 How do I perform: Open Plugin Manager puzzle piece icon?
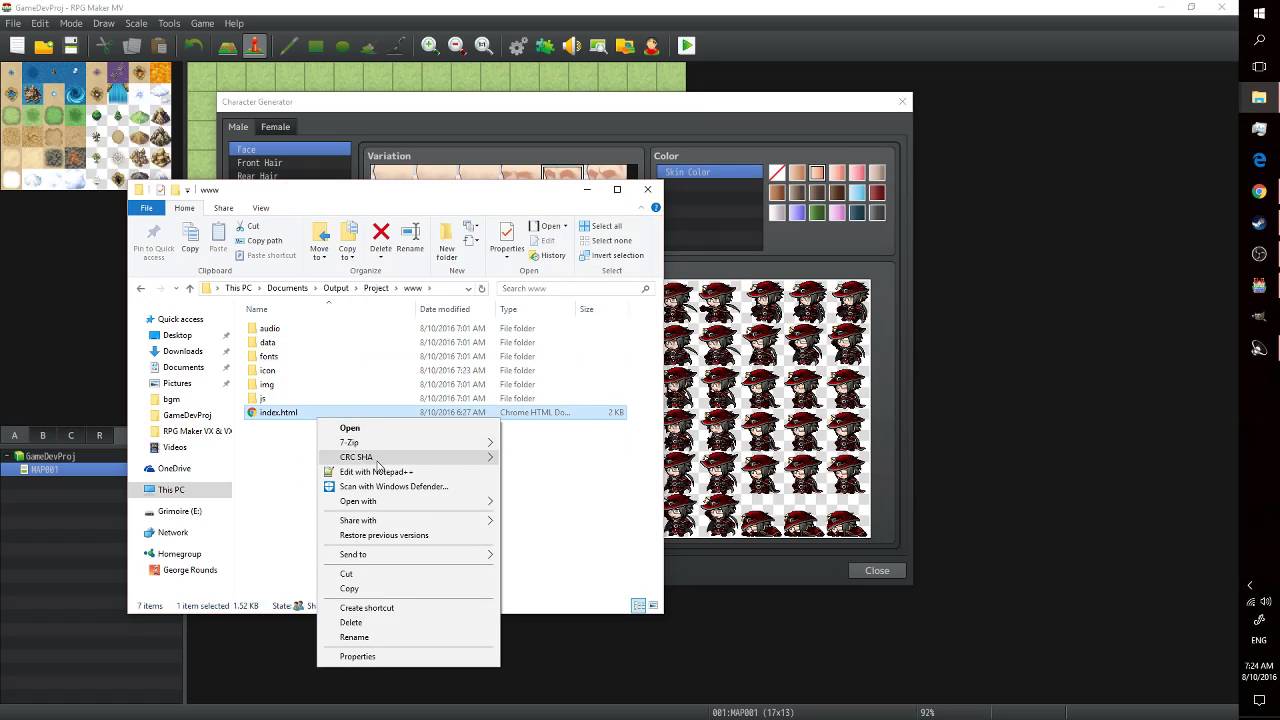545,46
